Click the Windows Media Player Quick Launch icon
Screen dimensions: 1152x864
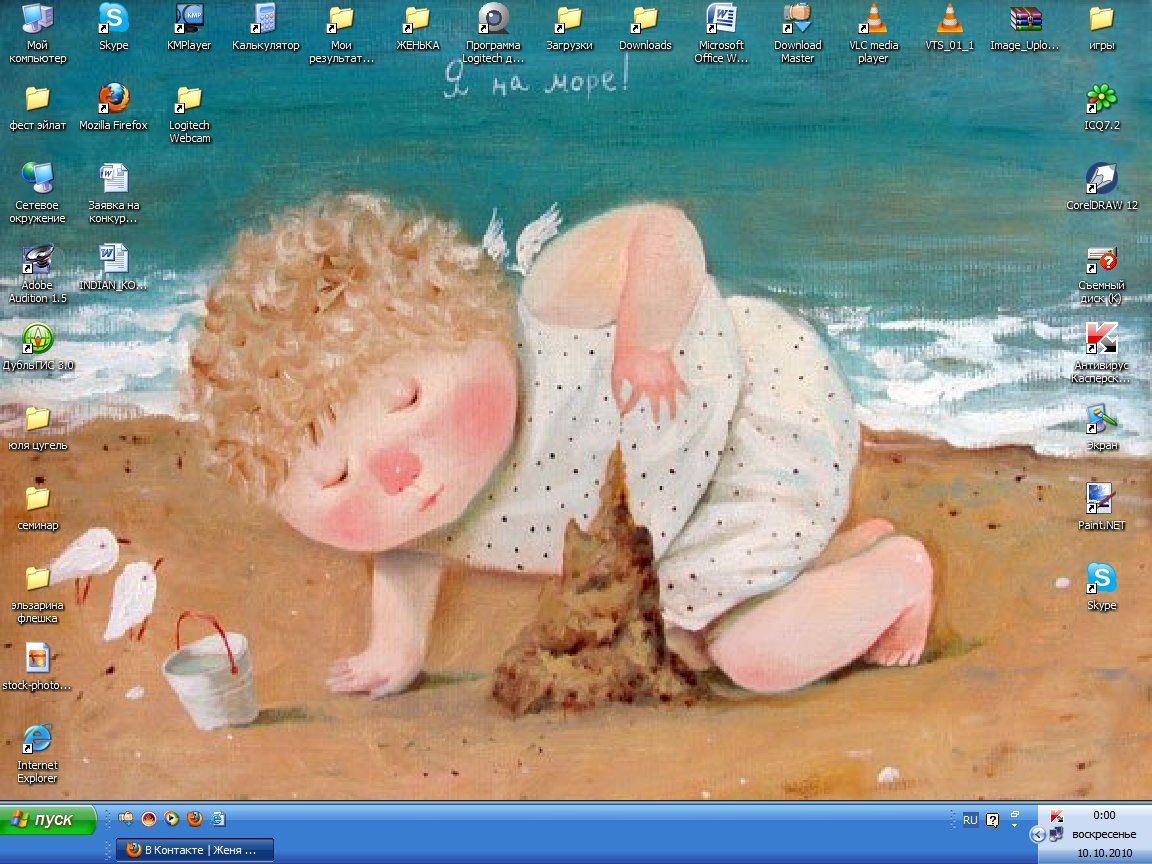coord(172,818)
